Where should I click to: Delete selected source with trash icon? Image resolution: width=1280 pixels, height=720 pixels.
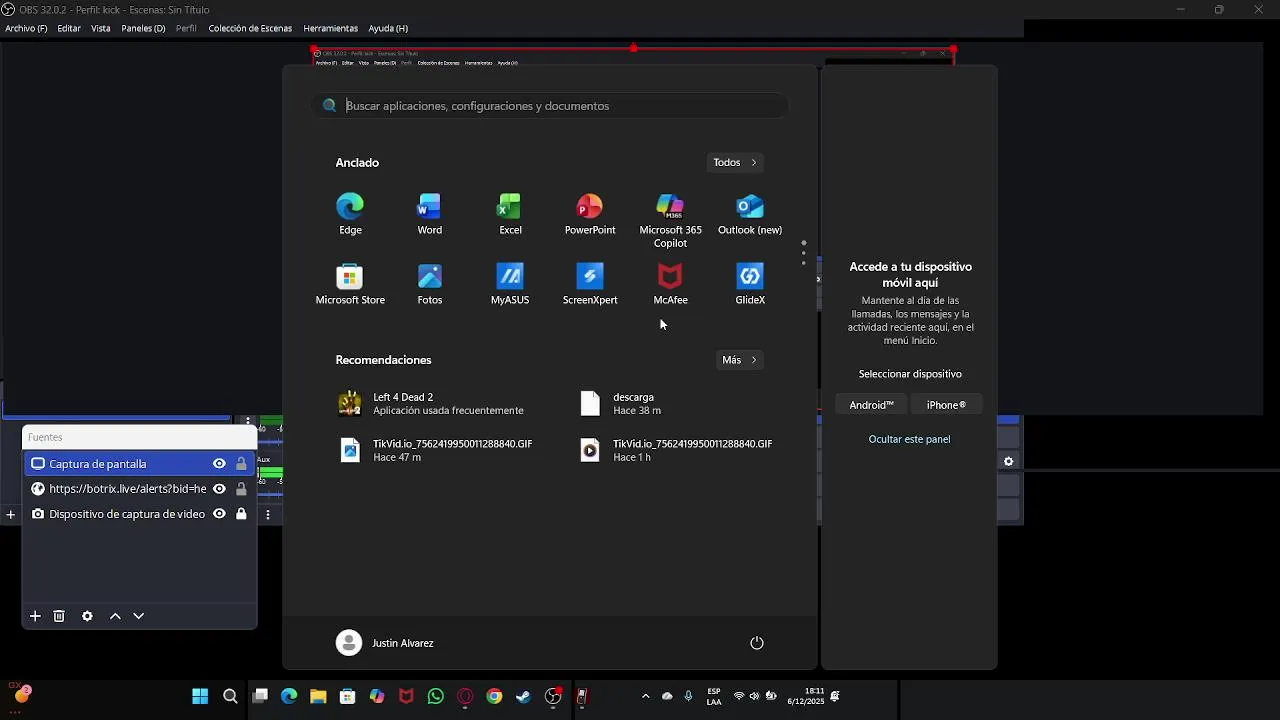(59, 616)
